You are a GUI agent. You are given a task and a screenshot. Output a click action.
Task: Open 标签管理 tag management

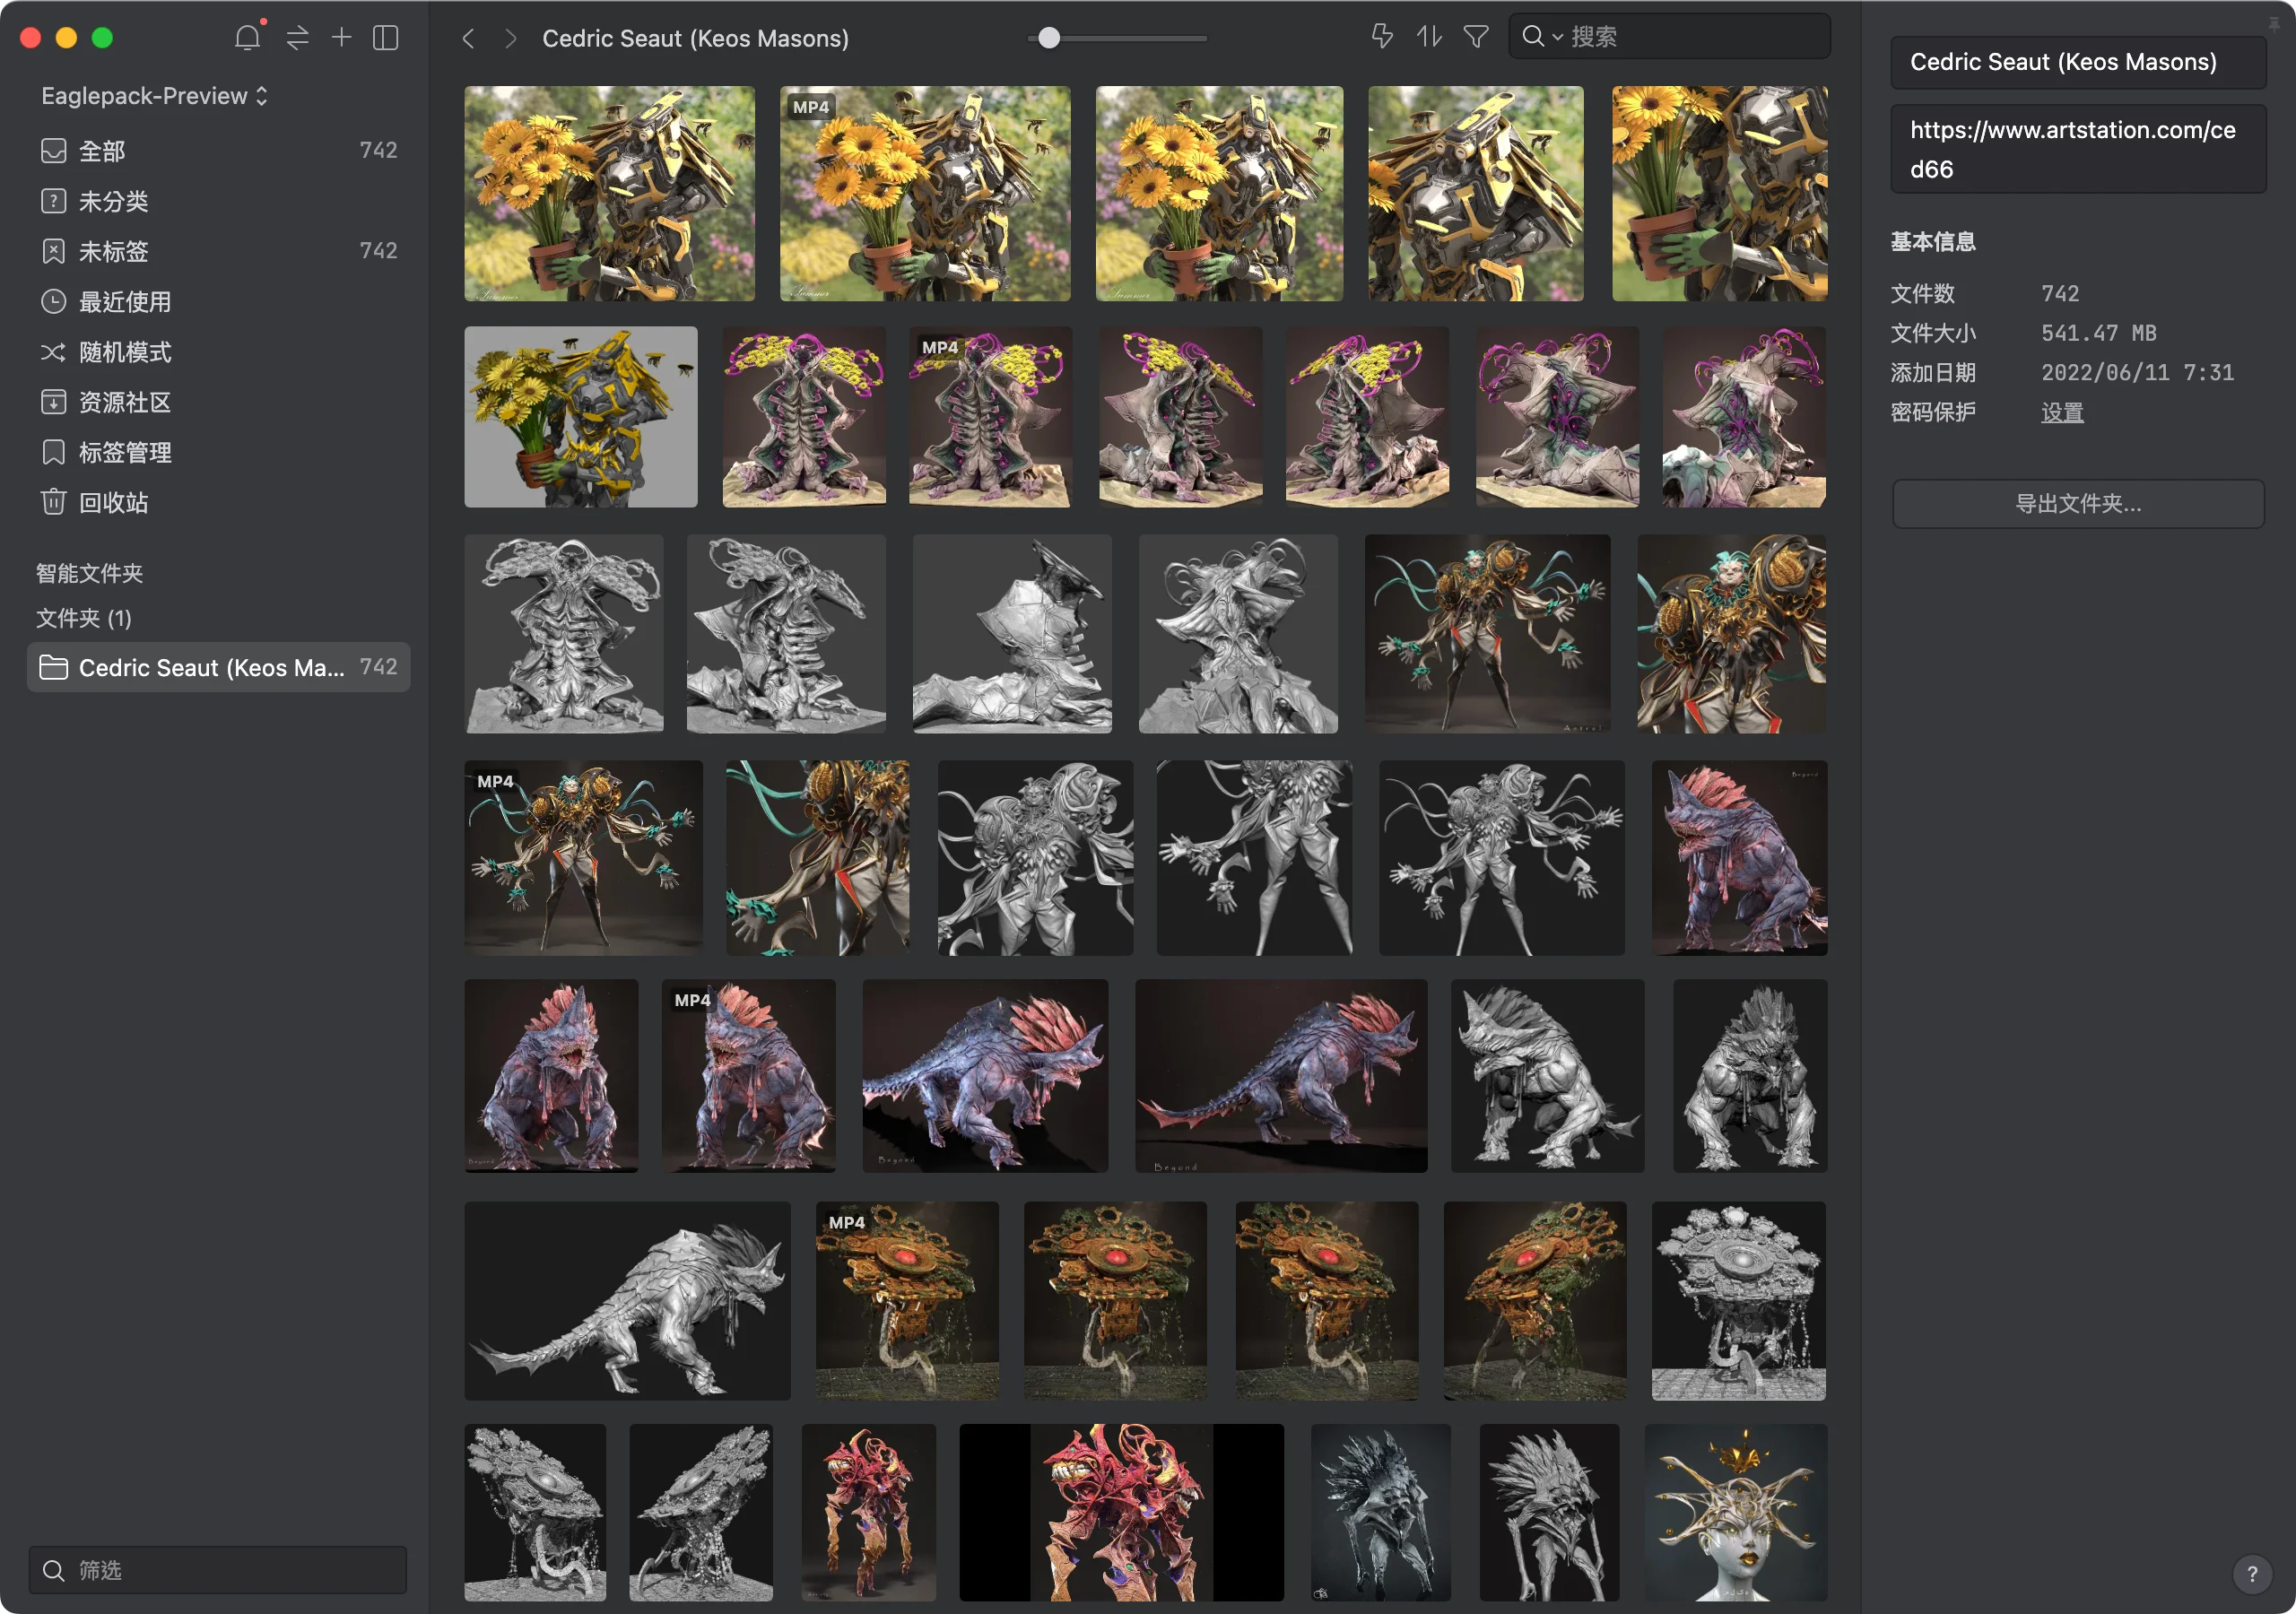(218, 452)
